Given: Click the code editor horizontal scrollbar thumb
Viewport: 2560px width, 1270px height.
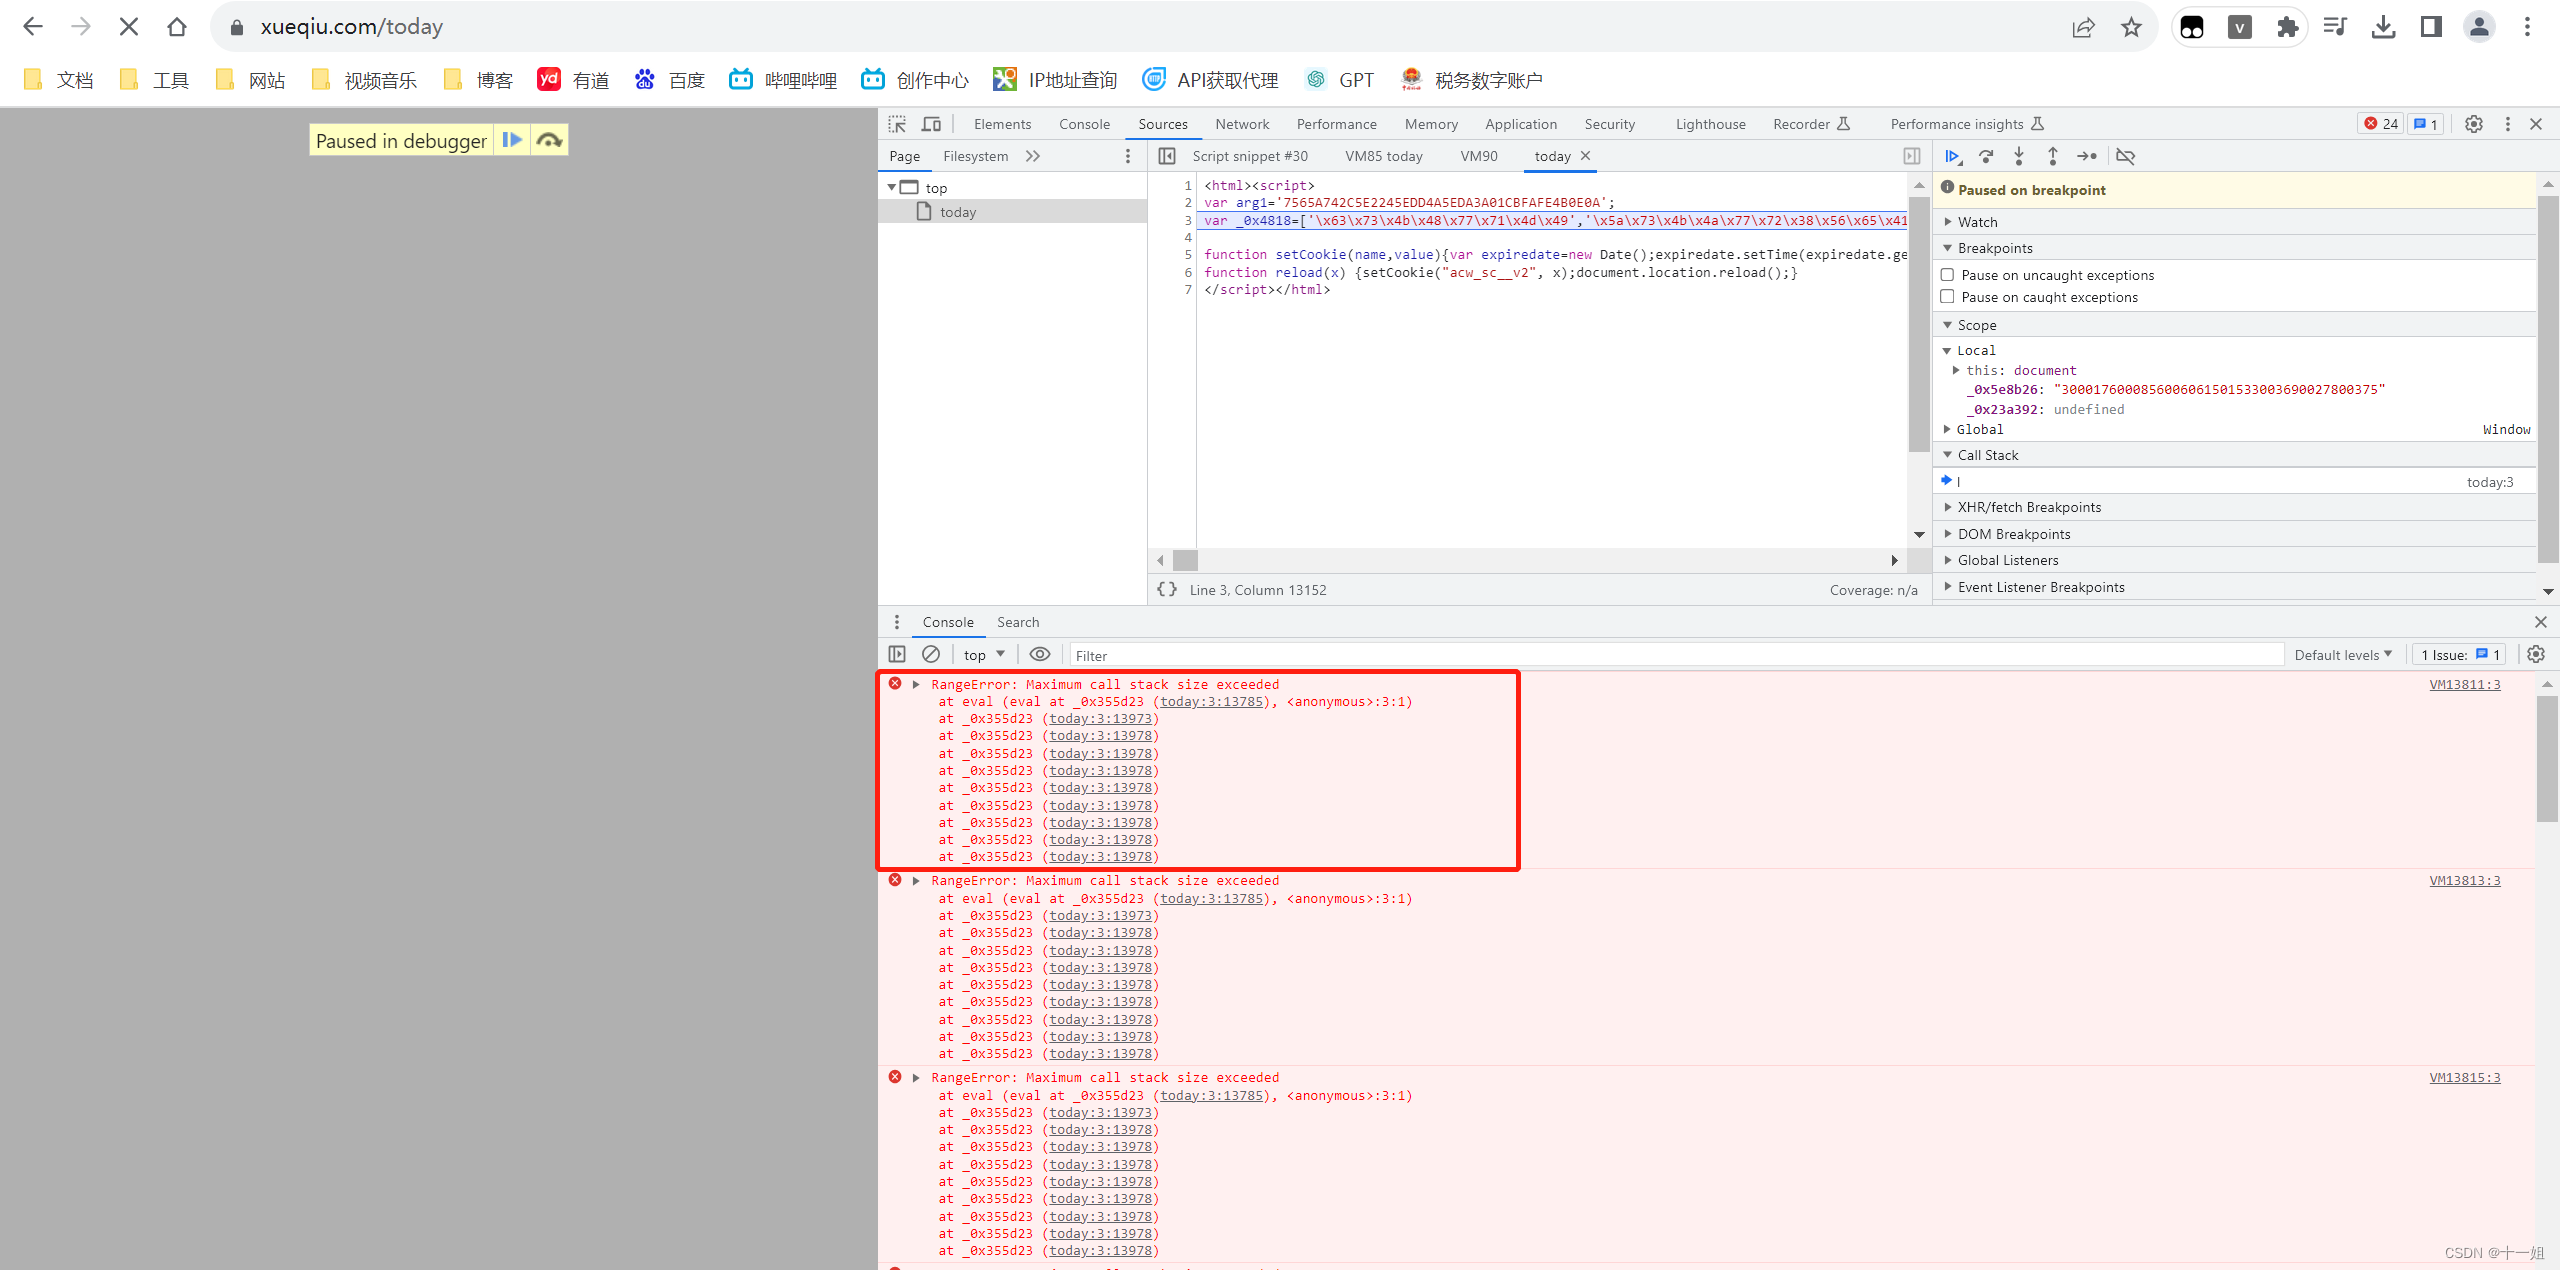Looking at the screenshot, I should tap(1186, 560).
